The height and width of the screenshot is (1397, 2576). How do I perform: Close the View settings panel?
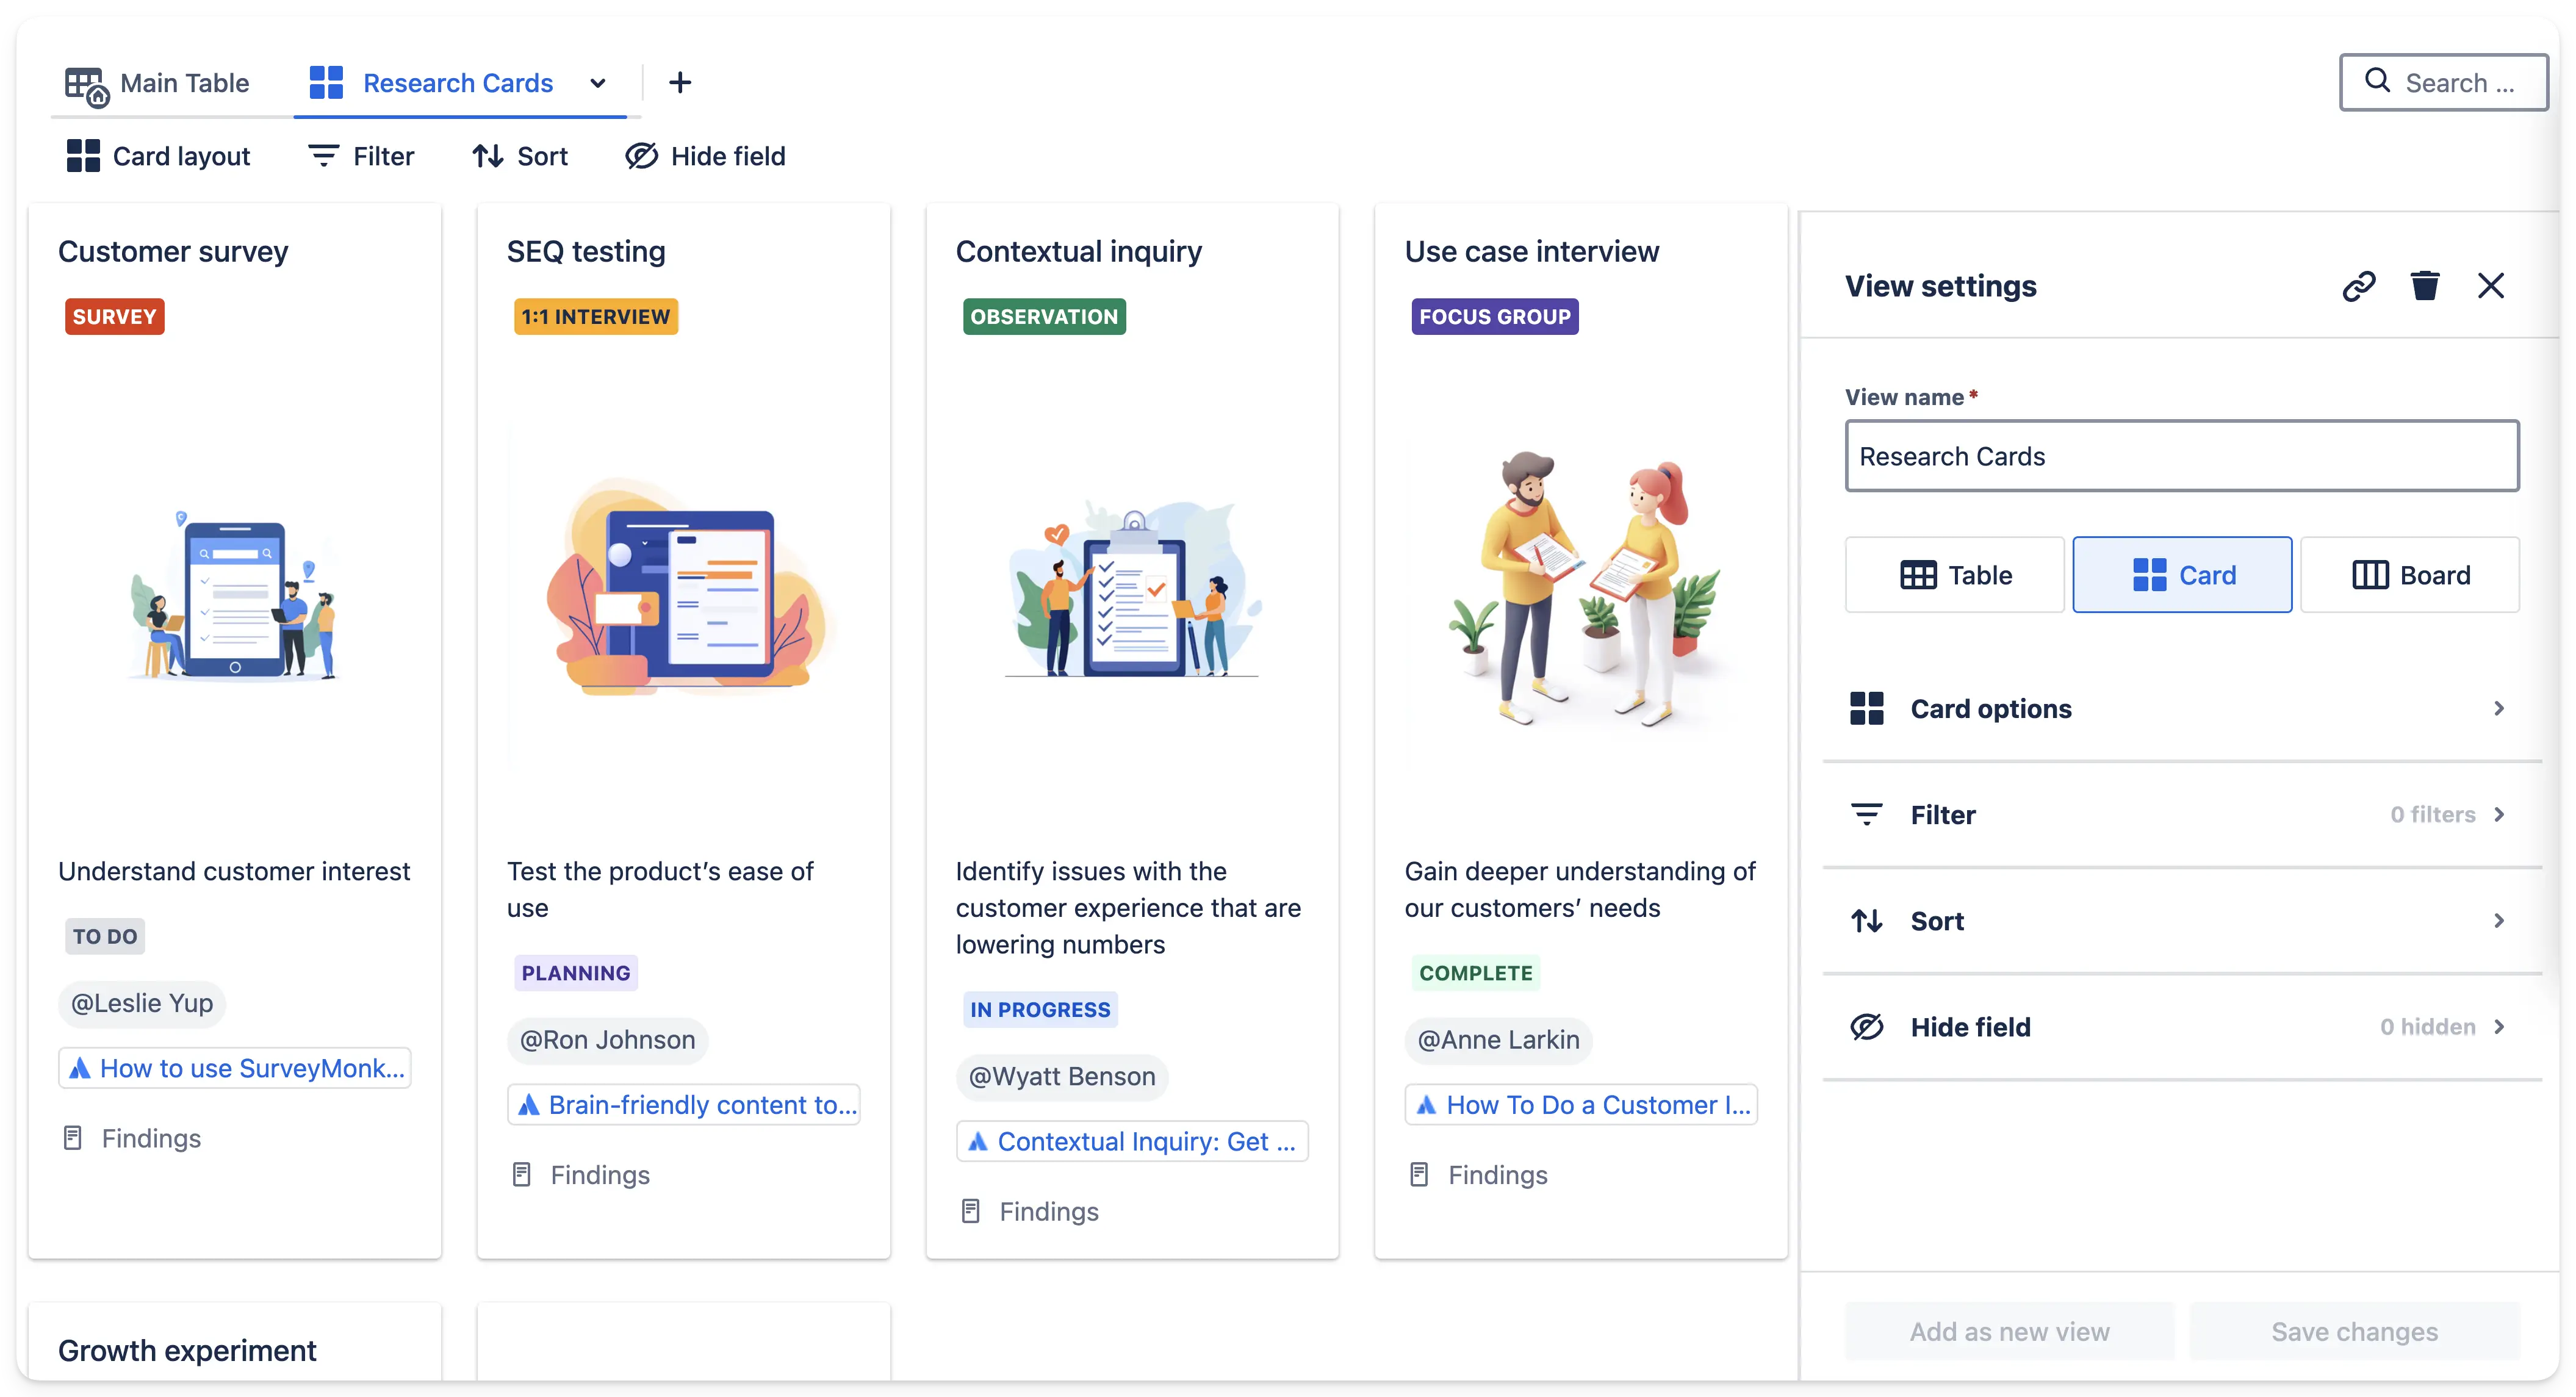[x=2490, y=286]
